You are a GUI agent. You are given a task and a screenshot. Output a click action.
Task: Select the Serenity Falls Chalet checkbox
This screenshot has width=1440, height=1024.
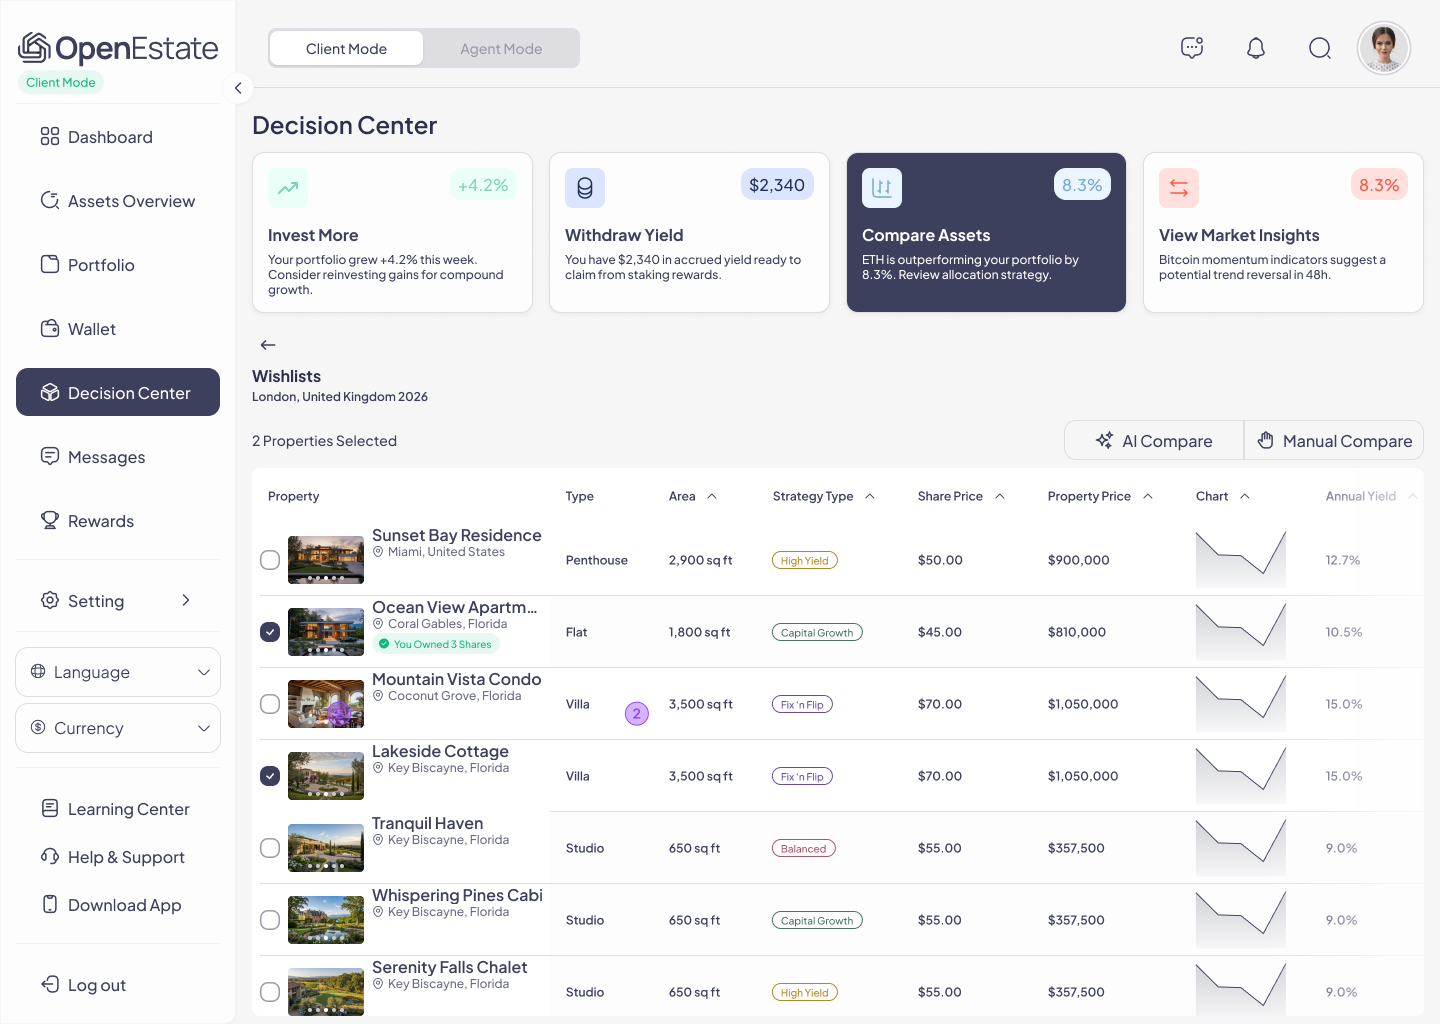pos(270,992)
